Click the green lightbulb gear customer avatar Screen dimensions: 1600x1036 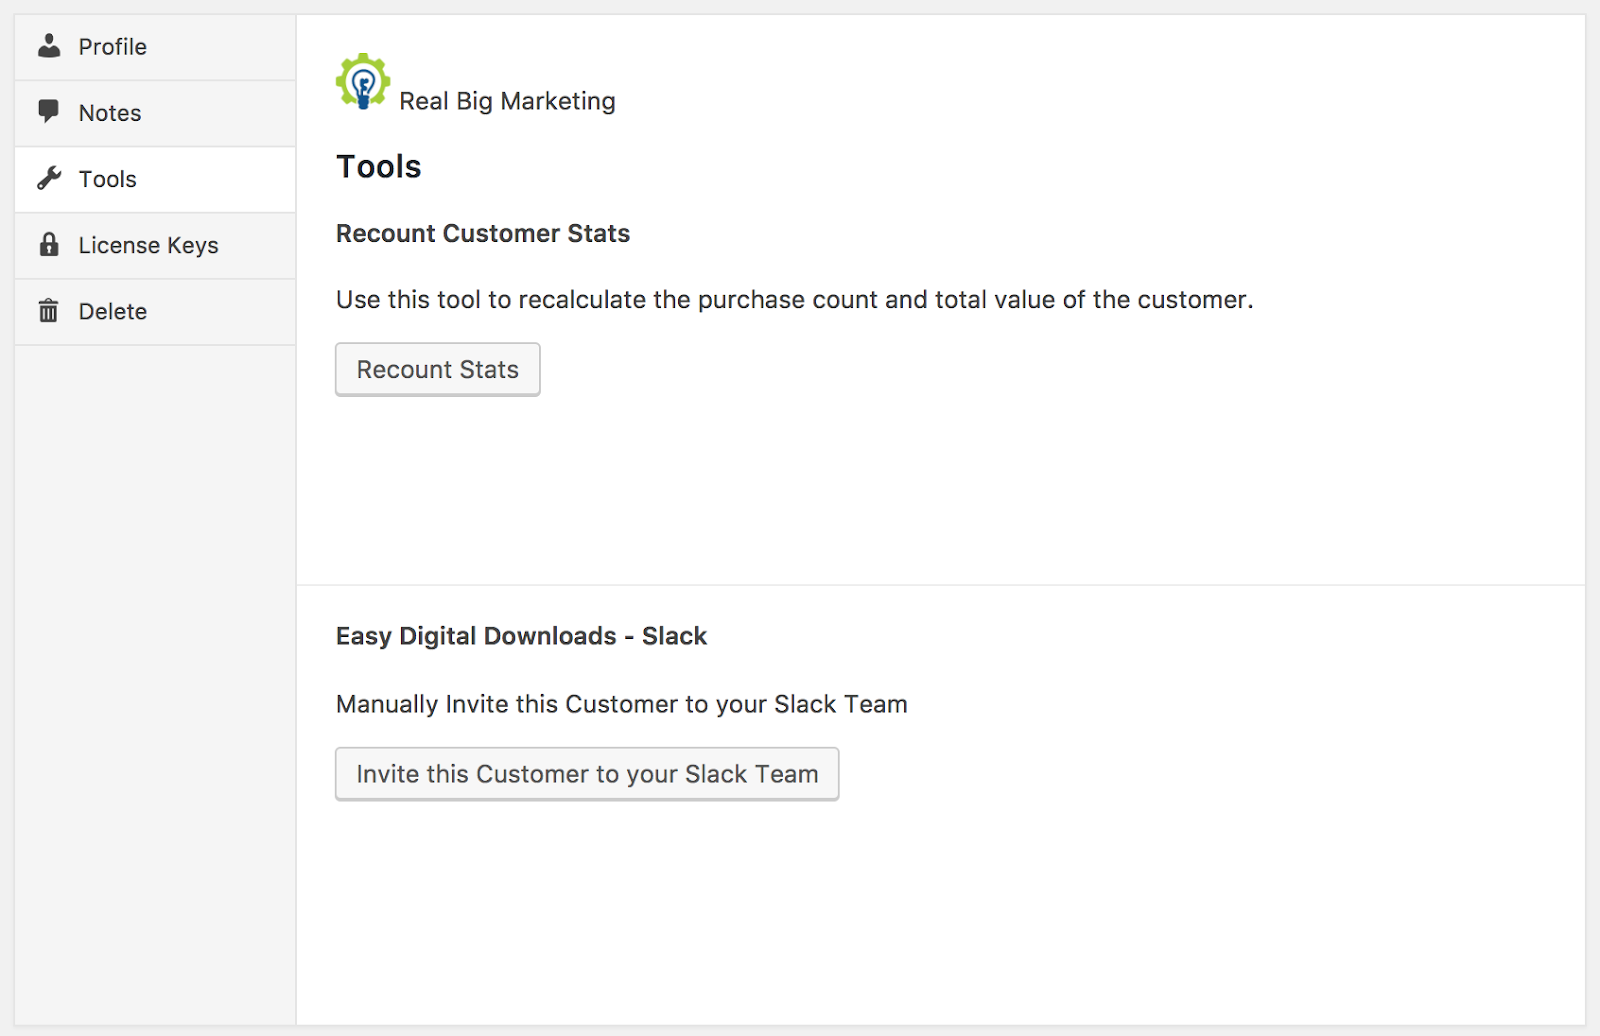(x=363, y=81)
